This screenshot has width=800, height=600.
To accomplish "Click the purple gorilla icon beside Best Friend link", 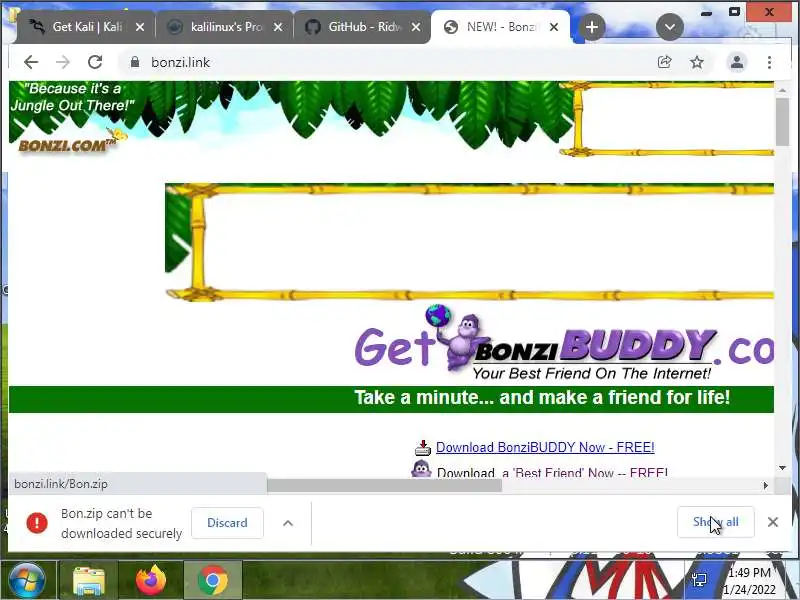I will coord(421,468).
